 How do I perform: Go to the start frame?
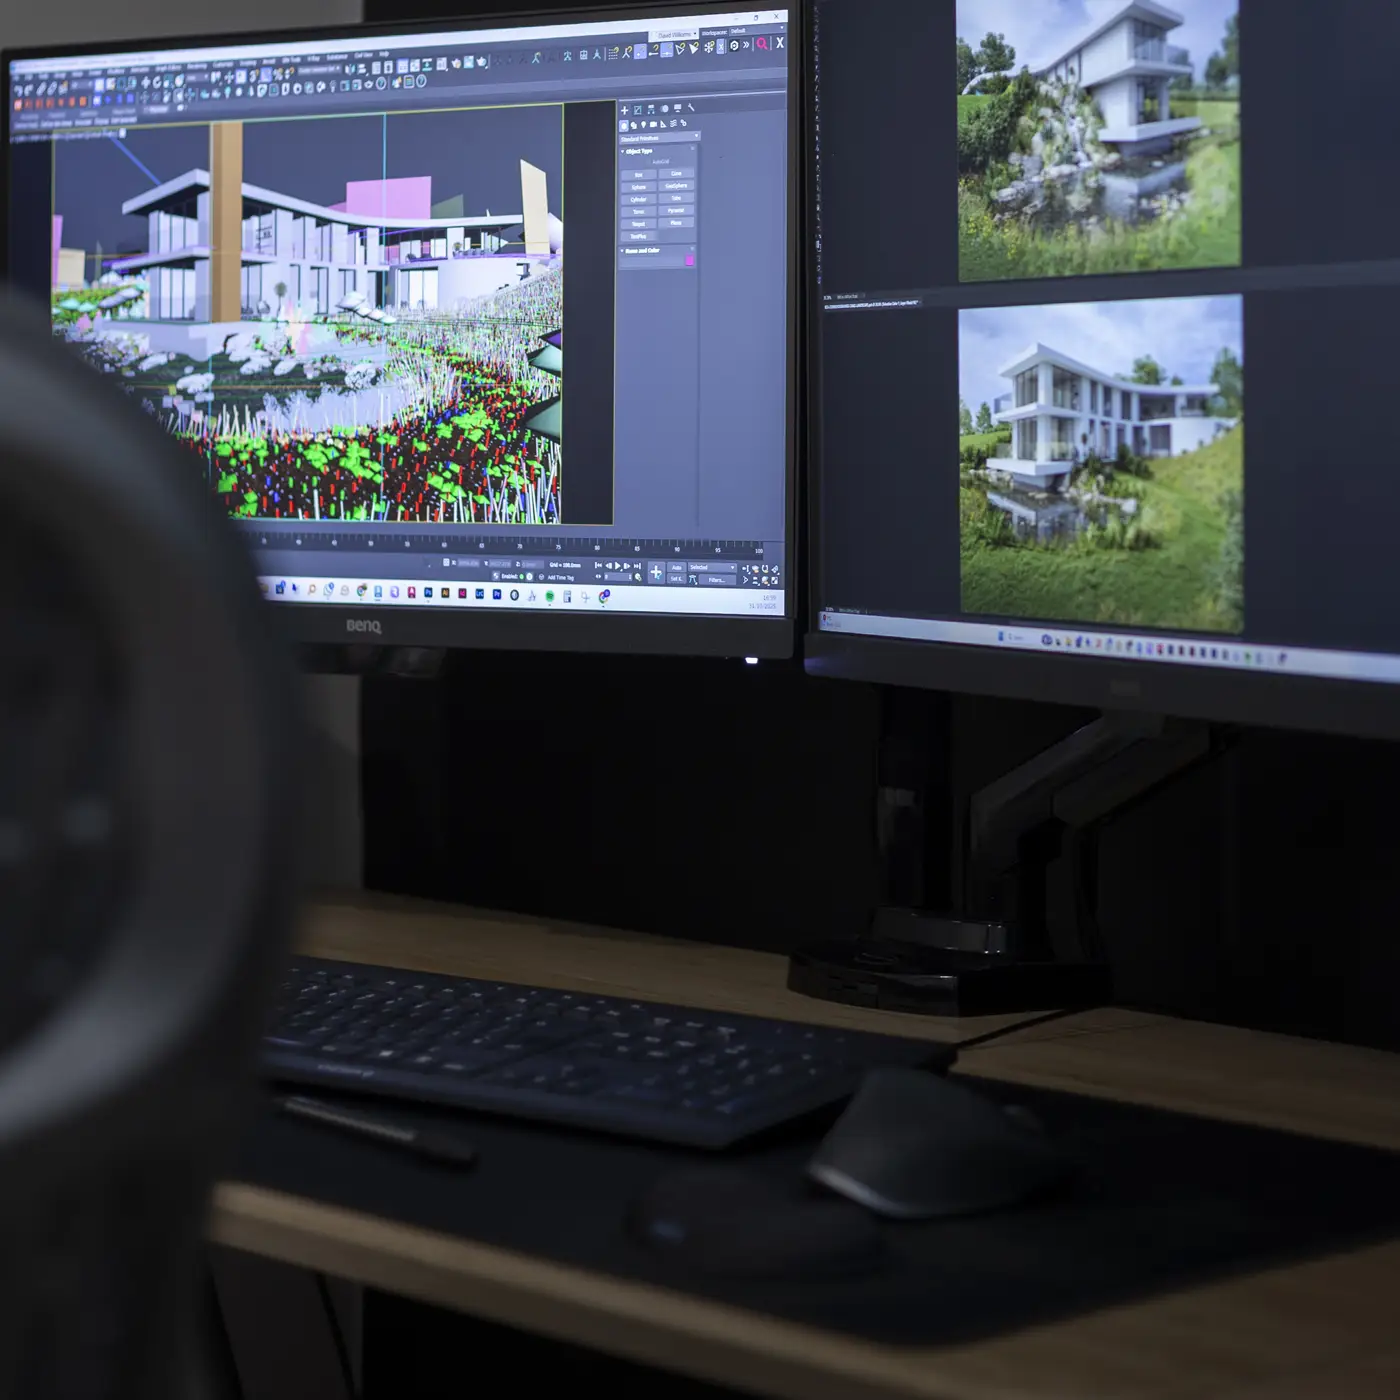tap(598, 565)
